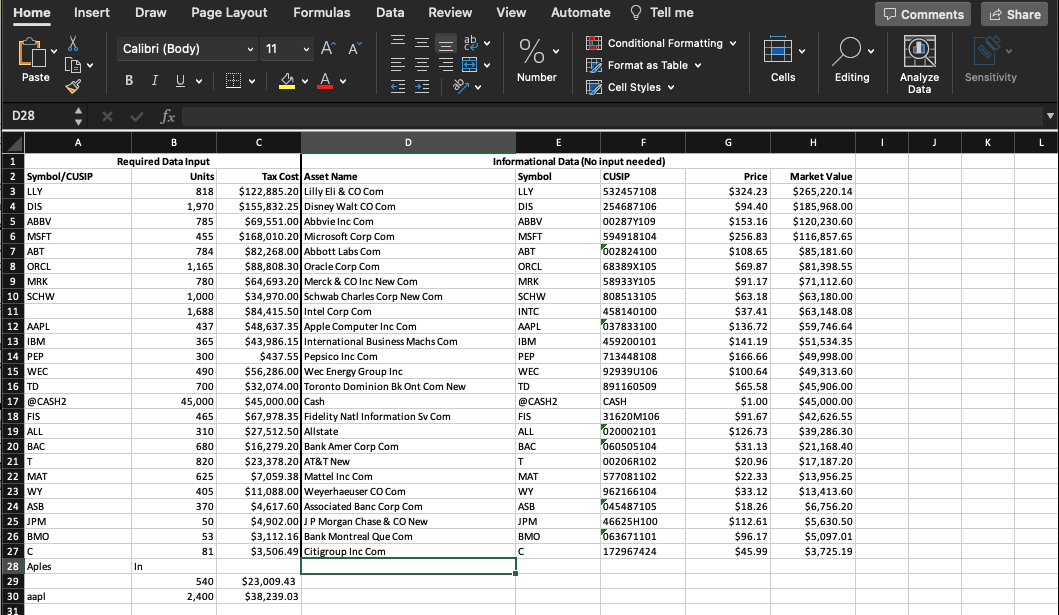The height and width of the screenshot is (615, 1059).
Task: Center text horizontally
Action: [x=422, y=65]
